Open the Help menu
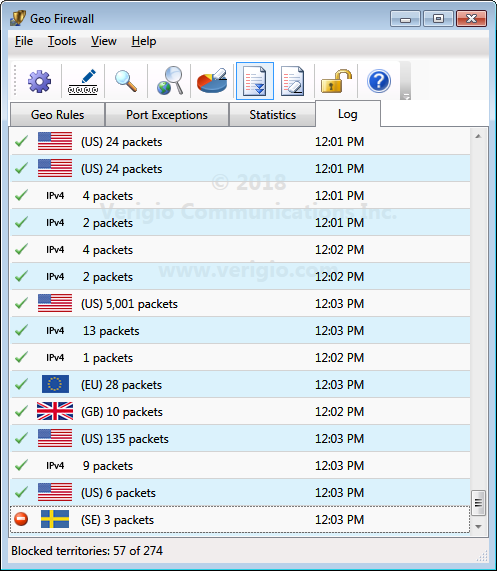The height and width of the screenshot is (571, 497). click(144, 41)
